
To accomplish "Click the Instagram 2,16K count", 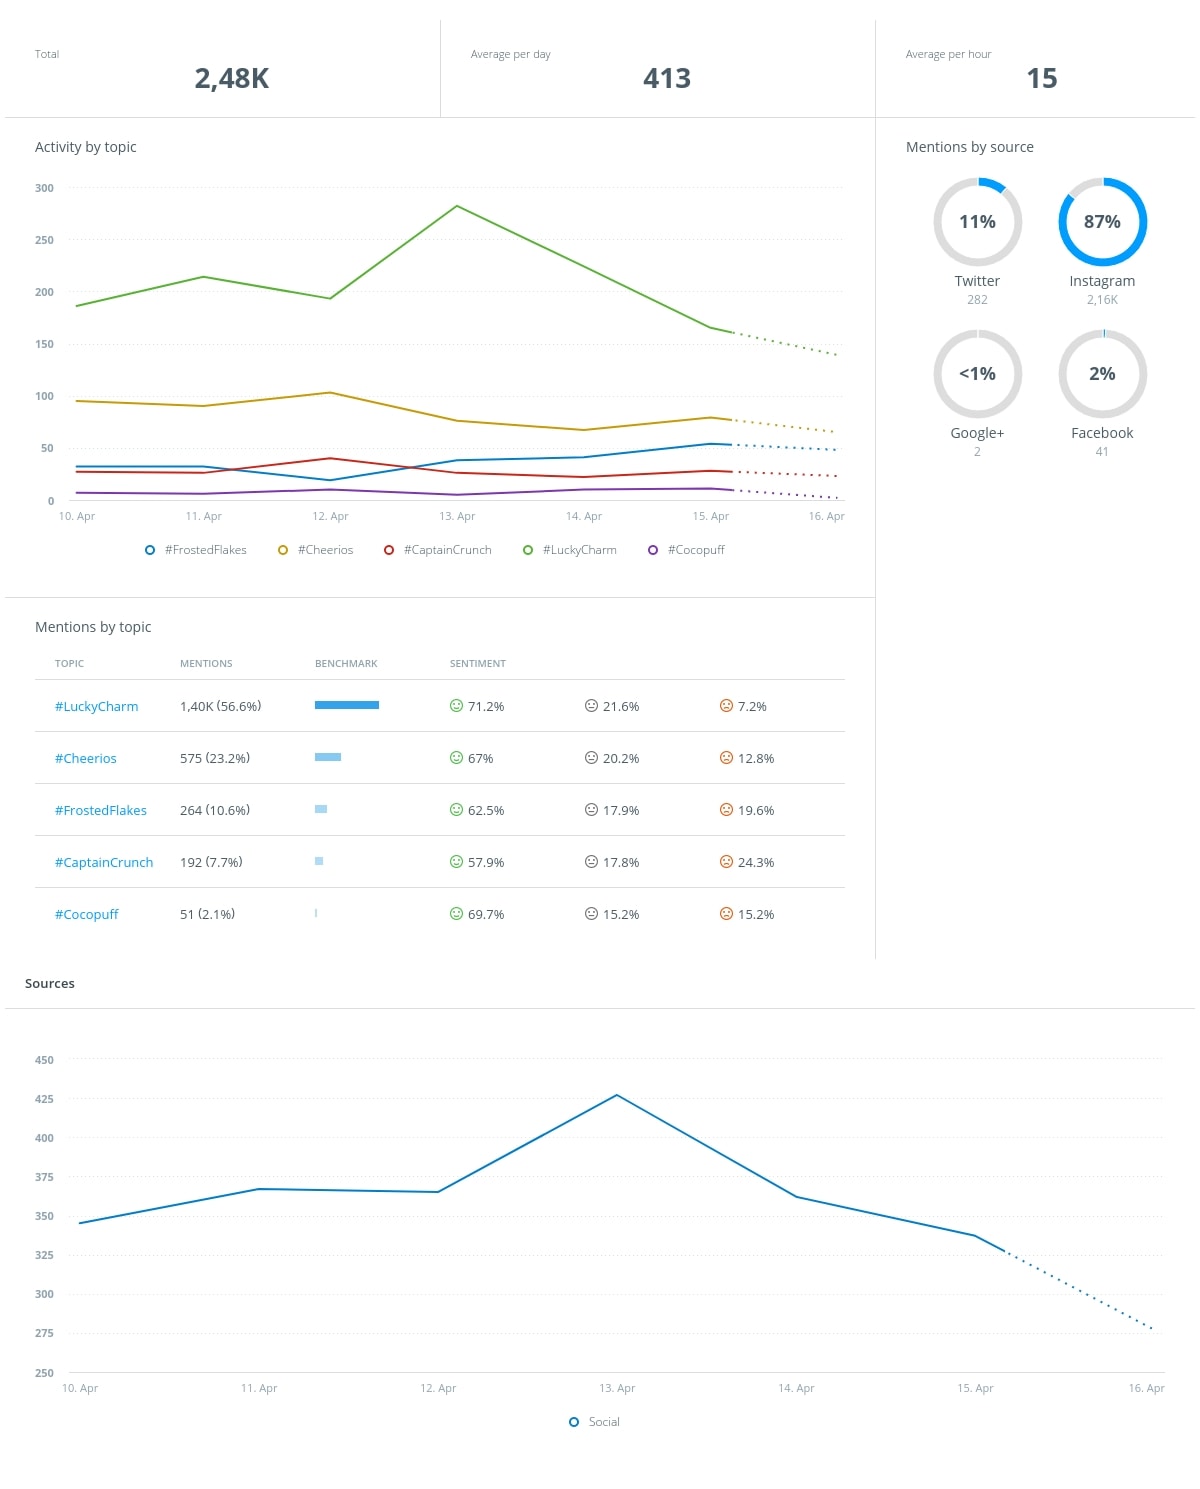I will click(1102, 300).
